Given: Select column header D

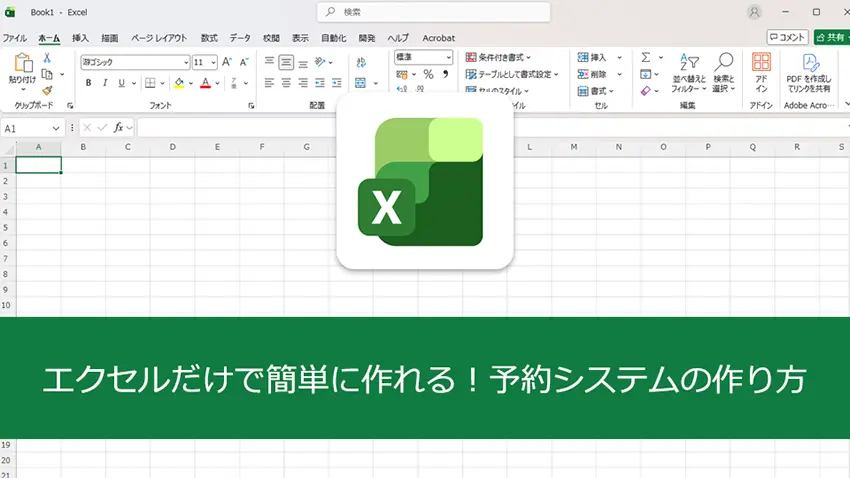Looking at the screenshot, I should tap(172, 147).
